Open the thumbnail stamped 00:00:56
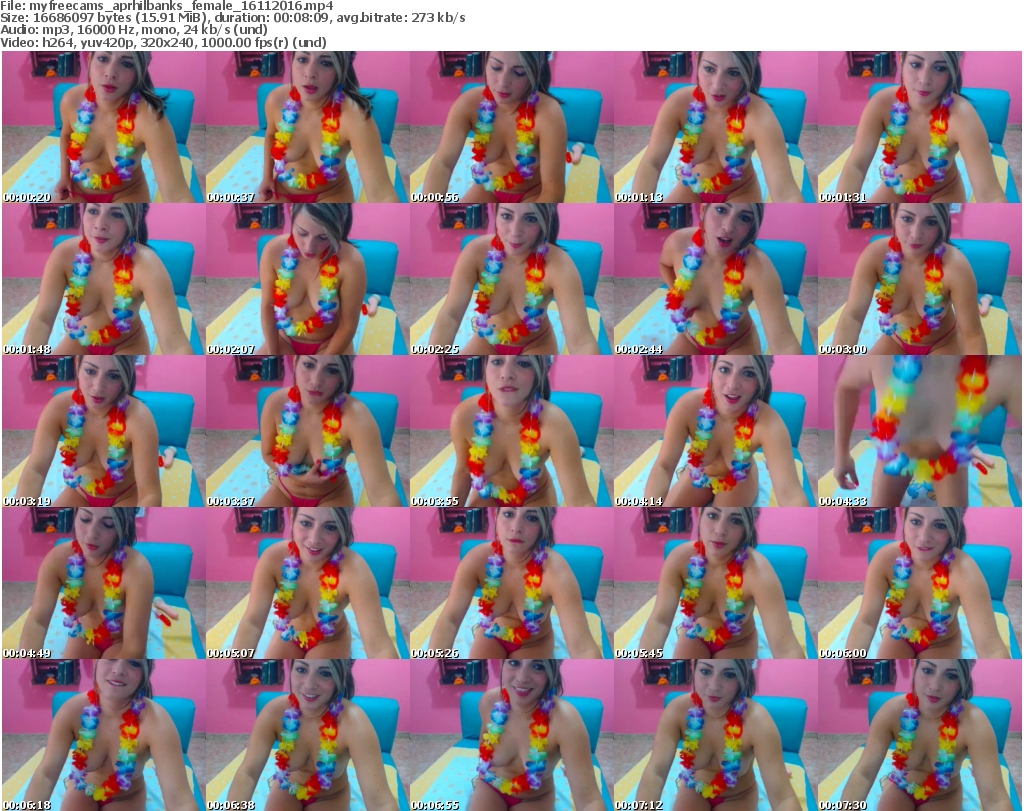The width and height of the screenshot is (1024, 811). tap(511, 127)
